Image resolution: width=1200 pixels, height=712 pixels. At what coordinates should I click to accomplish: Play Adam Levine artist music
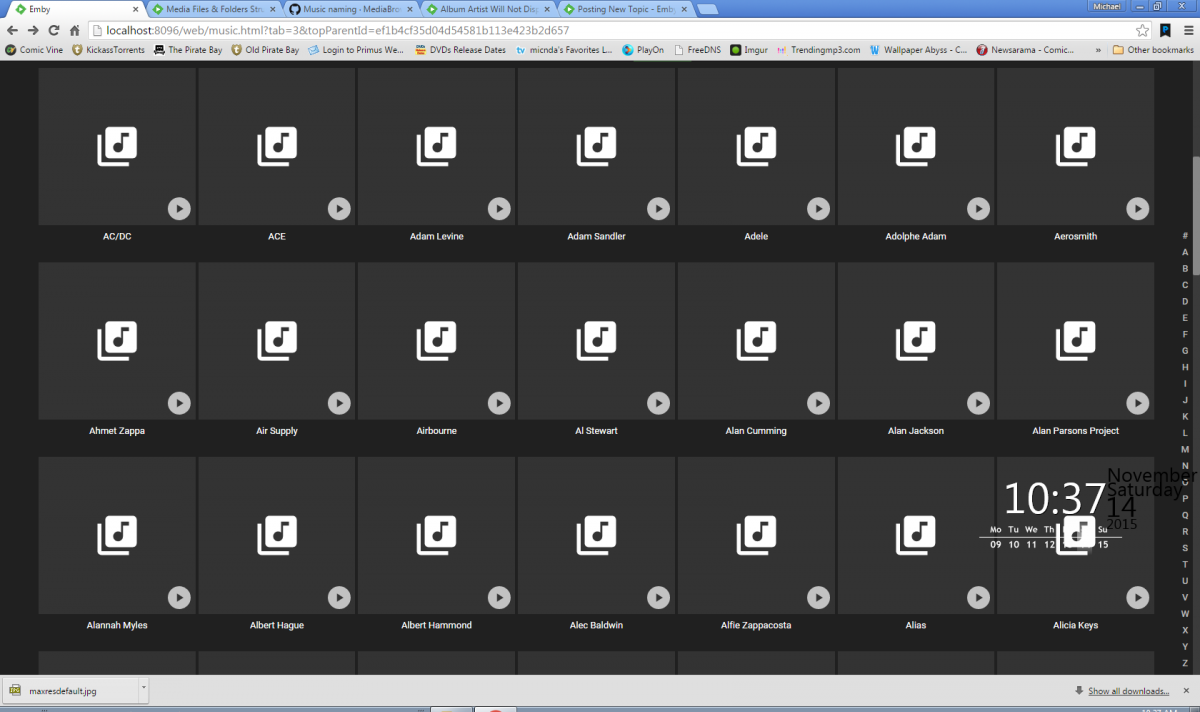(499, 208)
